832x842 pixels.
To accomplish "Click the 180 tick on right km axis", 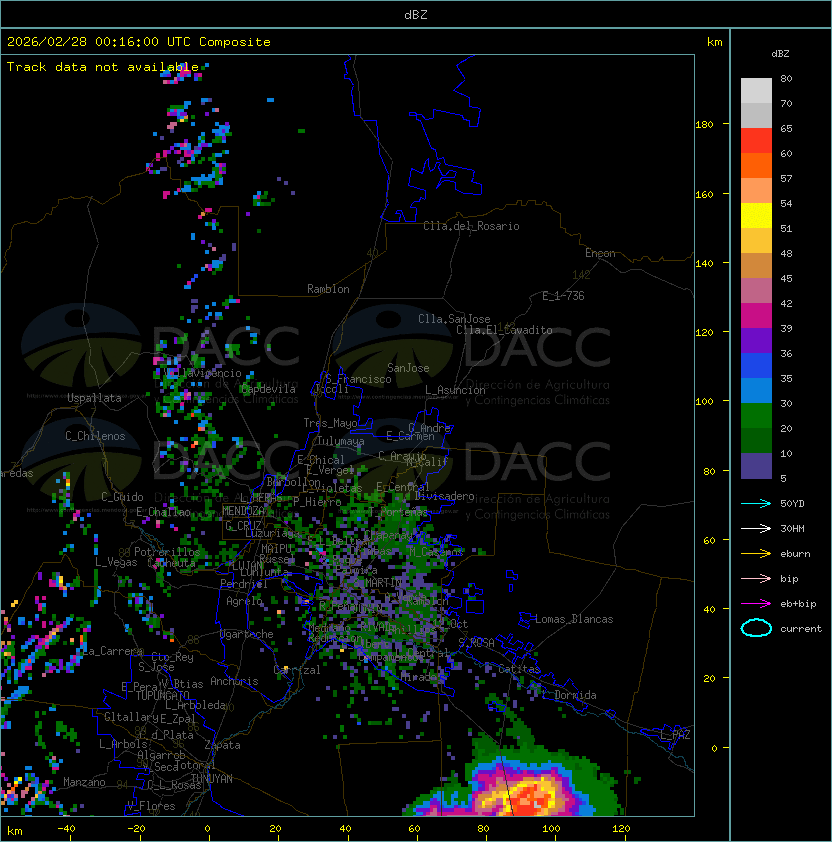I will (x=704, y=125).
